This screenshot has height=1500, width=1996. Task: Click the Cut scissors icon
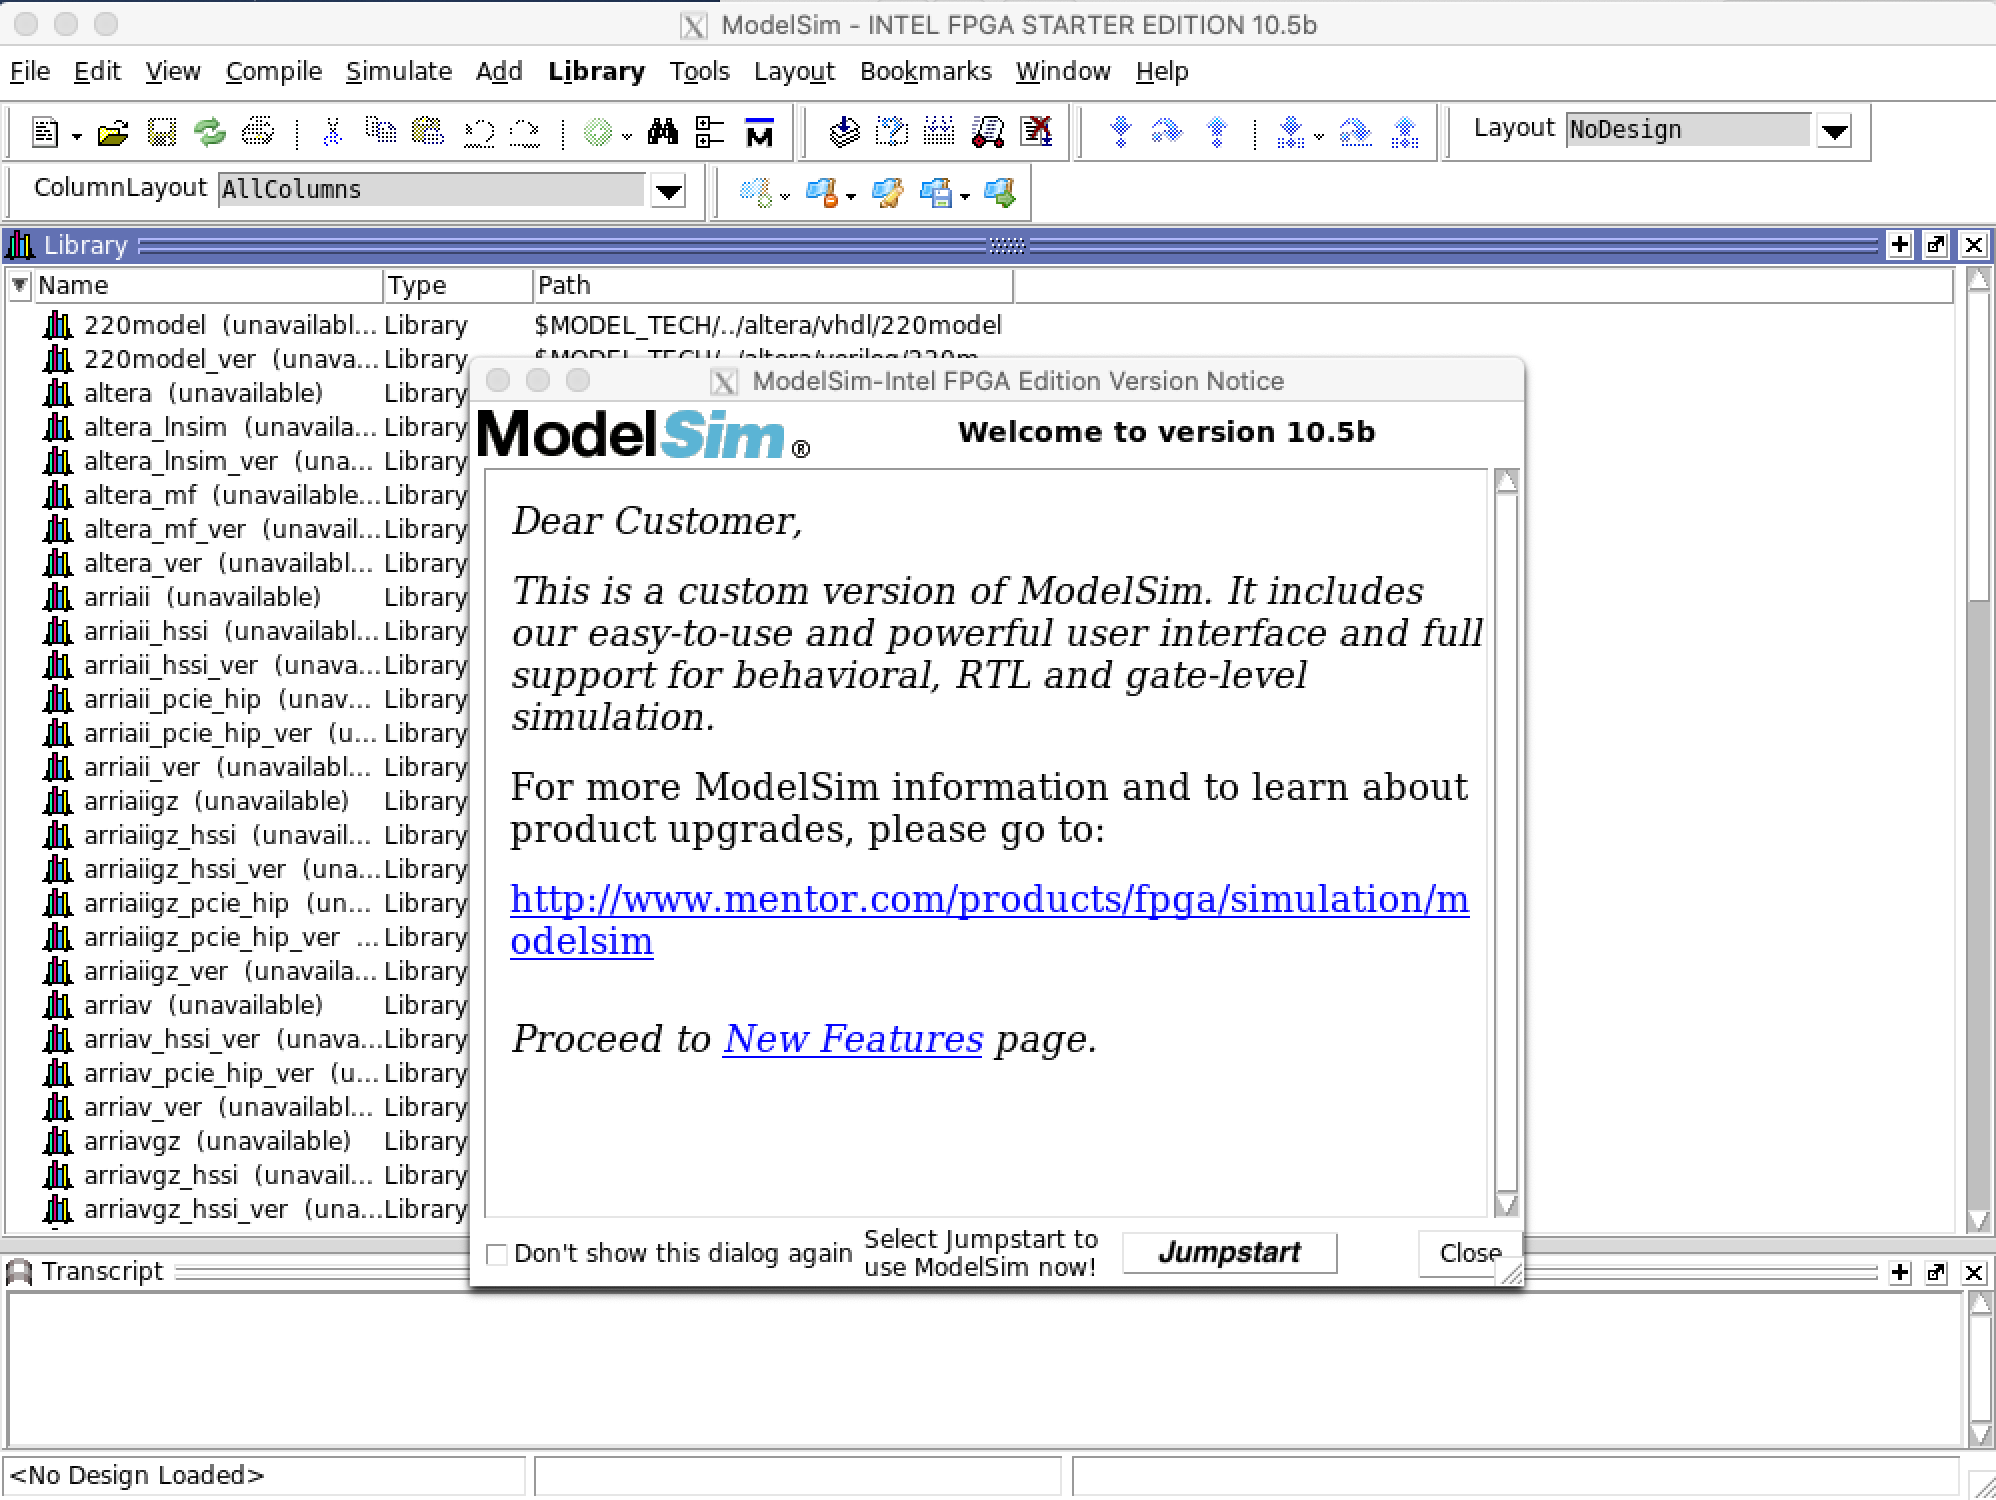(x=332, y=132)
